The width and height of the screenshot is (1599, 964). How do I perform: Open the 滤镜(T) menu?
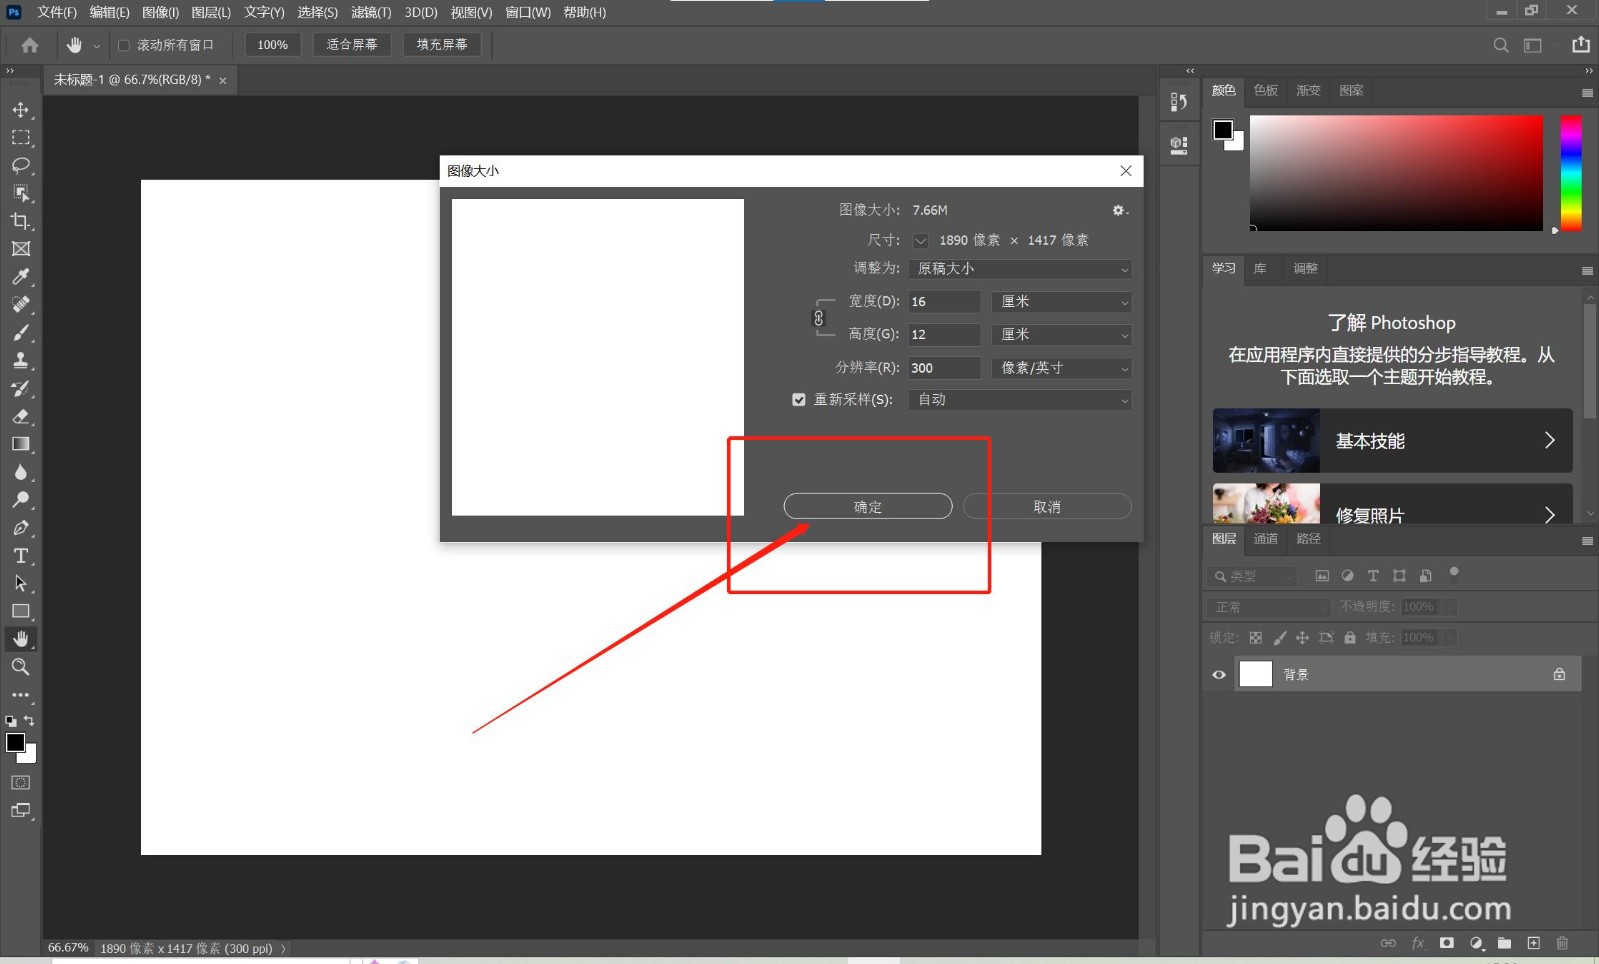(371, 12)
